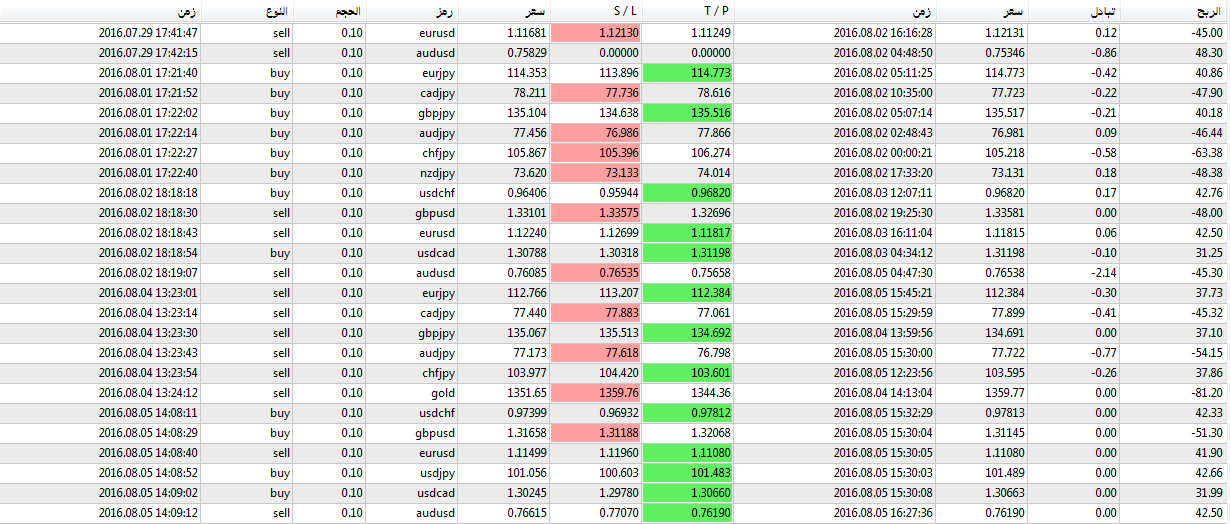1230x524 pixels.
Task: Select the open price 101.056
Action: coord(527,472)
